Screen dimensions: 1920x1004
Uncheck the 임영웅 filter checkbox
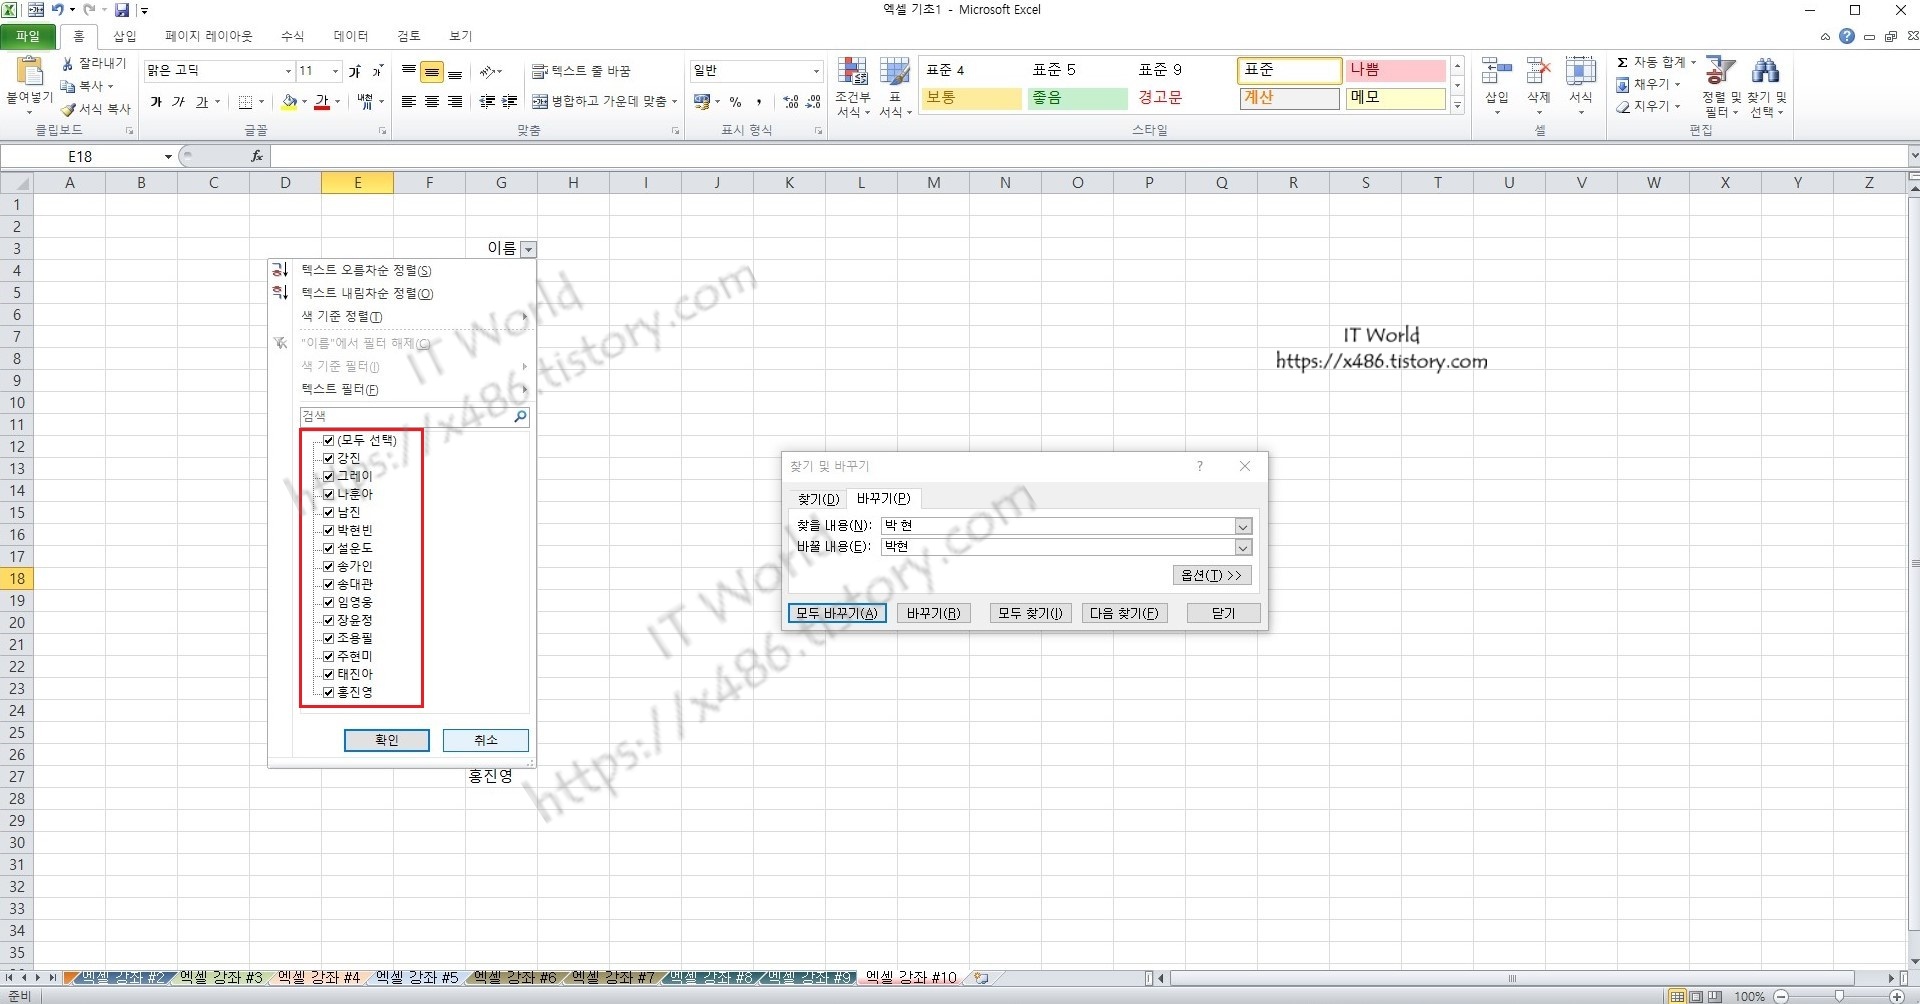(328, 602)
